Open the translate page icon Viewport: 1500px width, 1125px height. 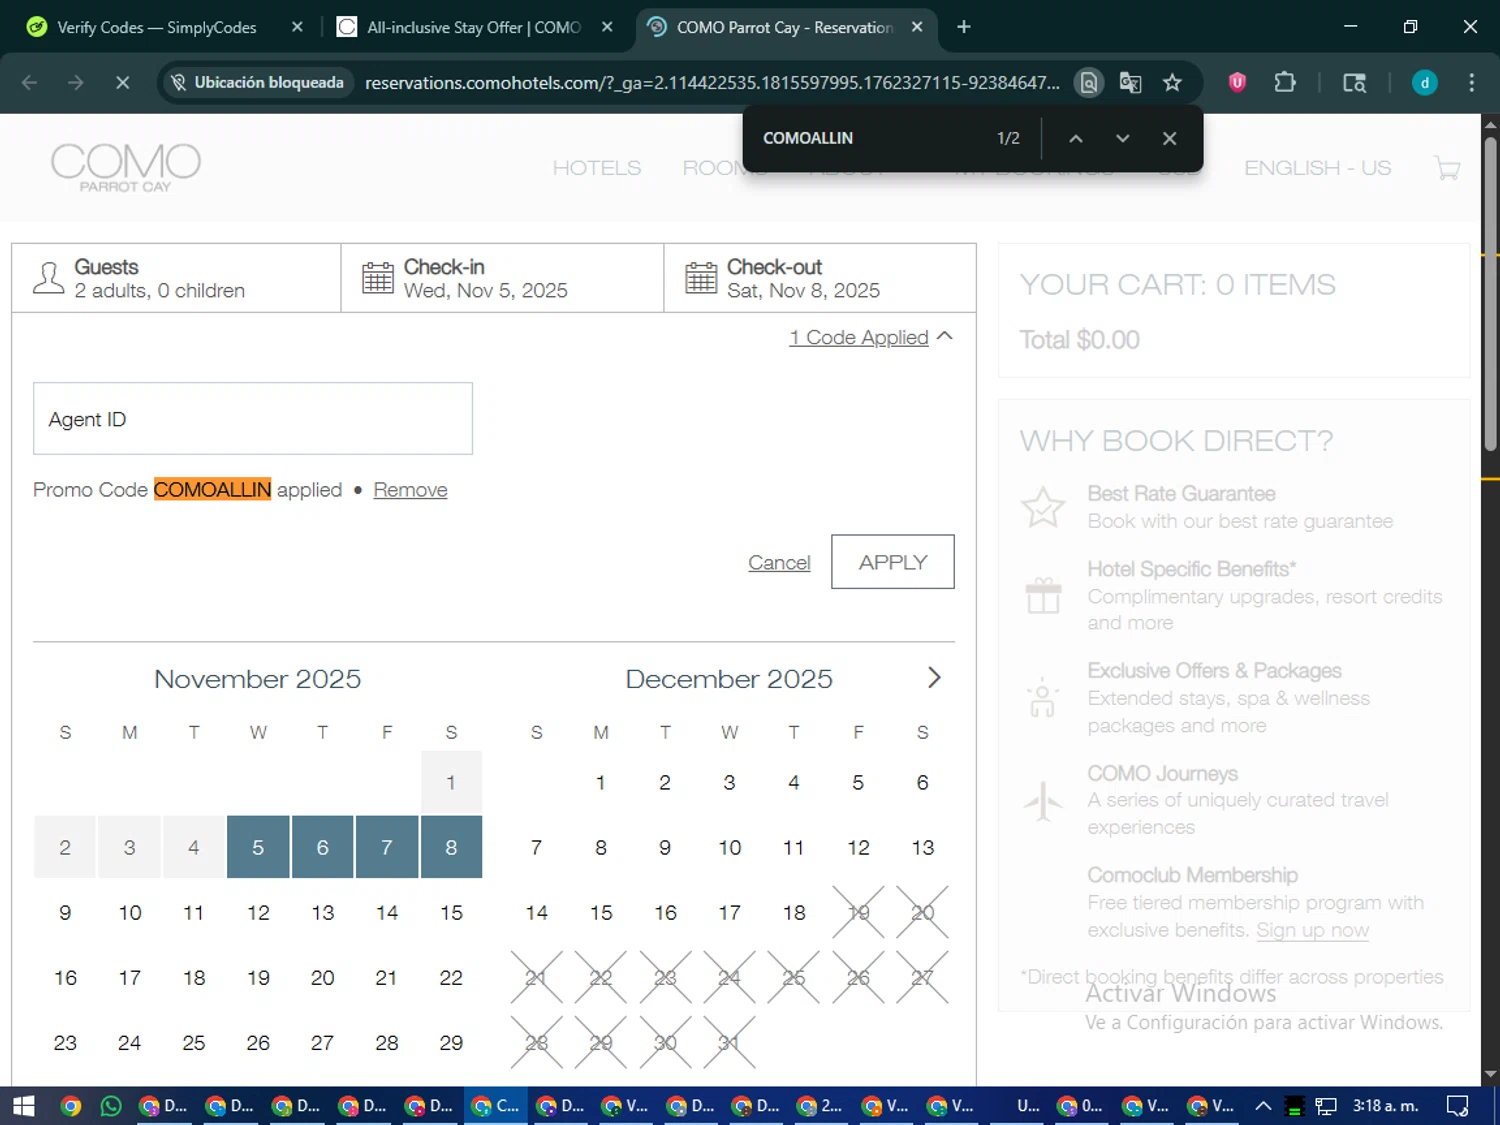click(x=1130, y=83)
